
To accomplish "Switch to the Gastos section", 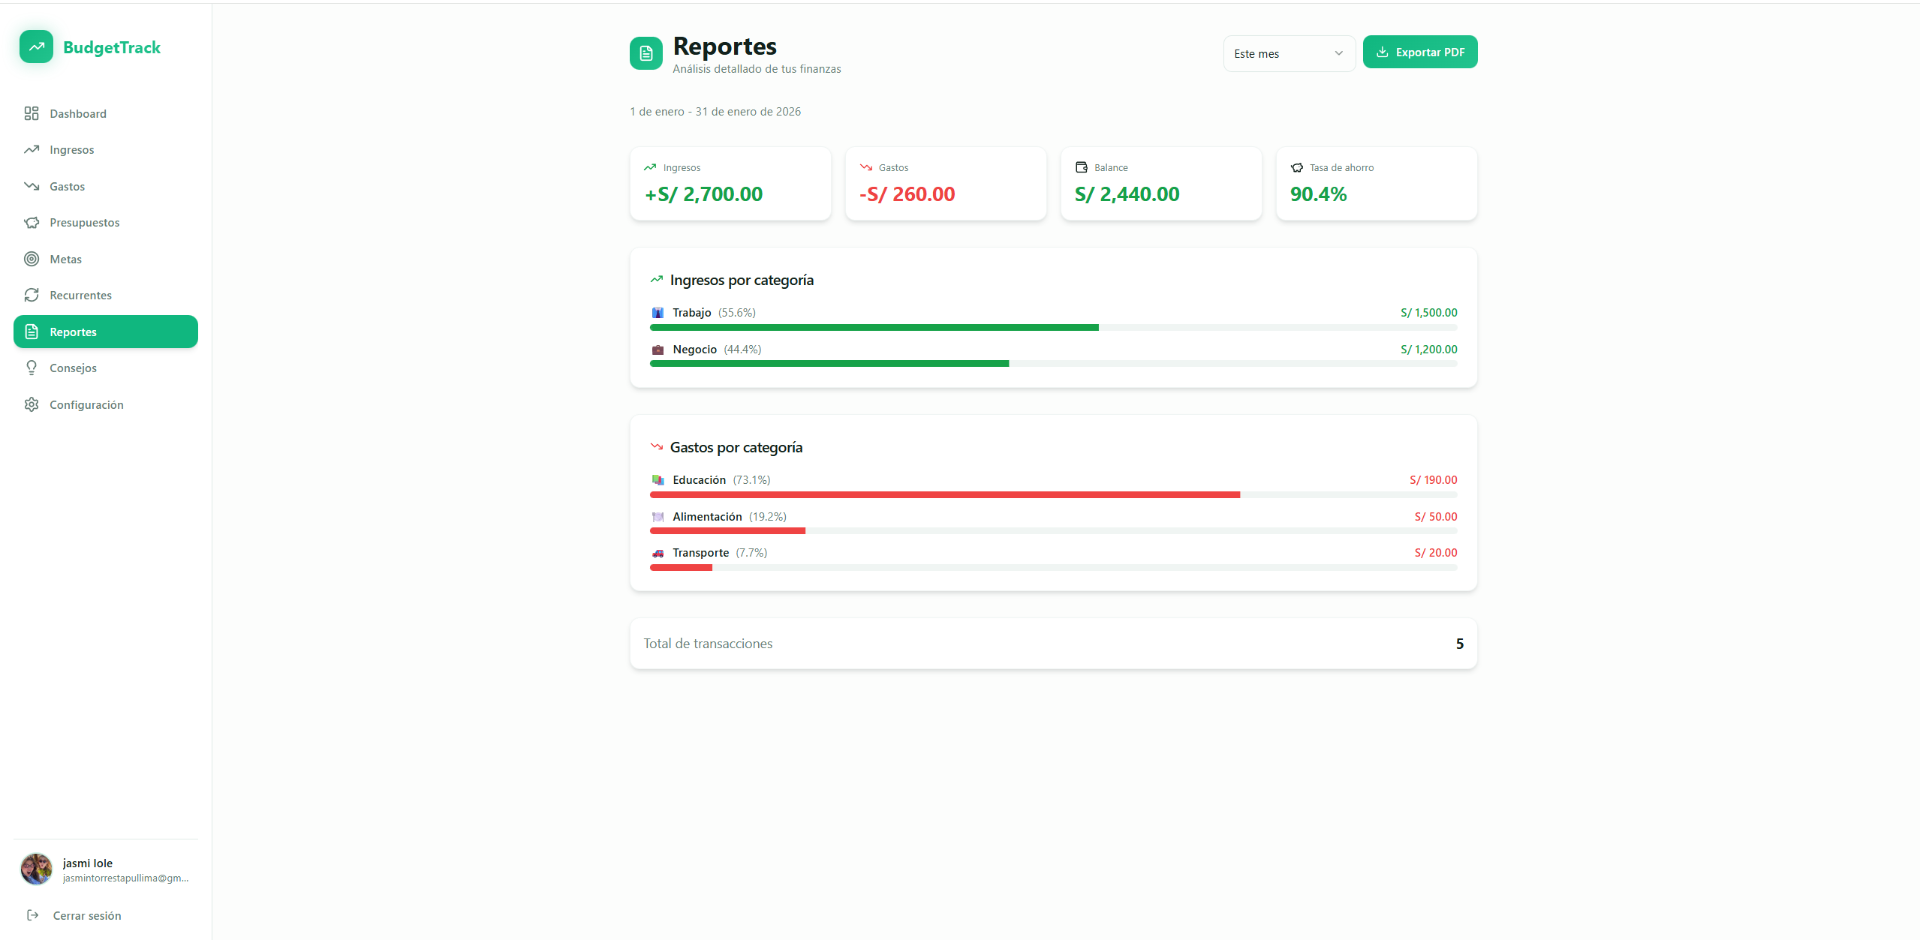I will (x=68, y=186).
